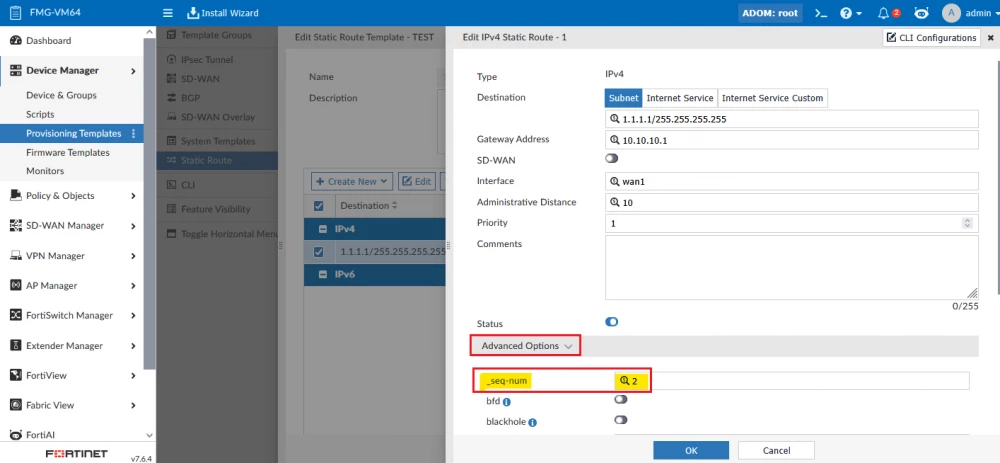The width and height of the screenshot is (1000, 463).
Task: Open Feature Visibility
Action: pos(216,209)
